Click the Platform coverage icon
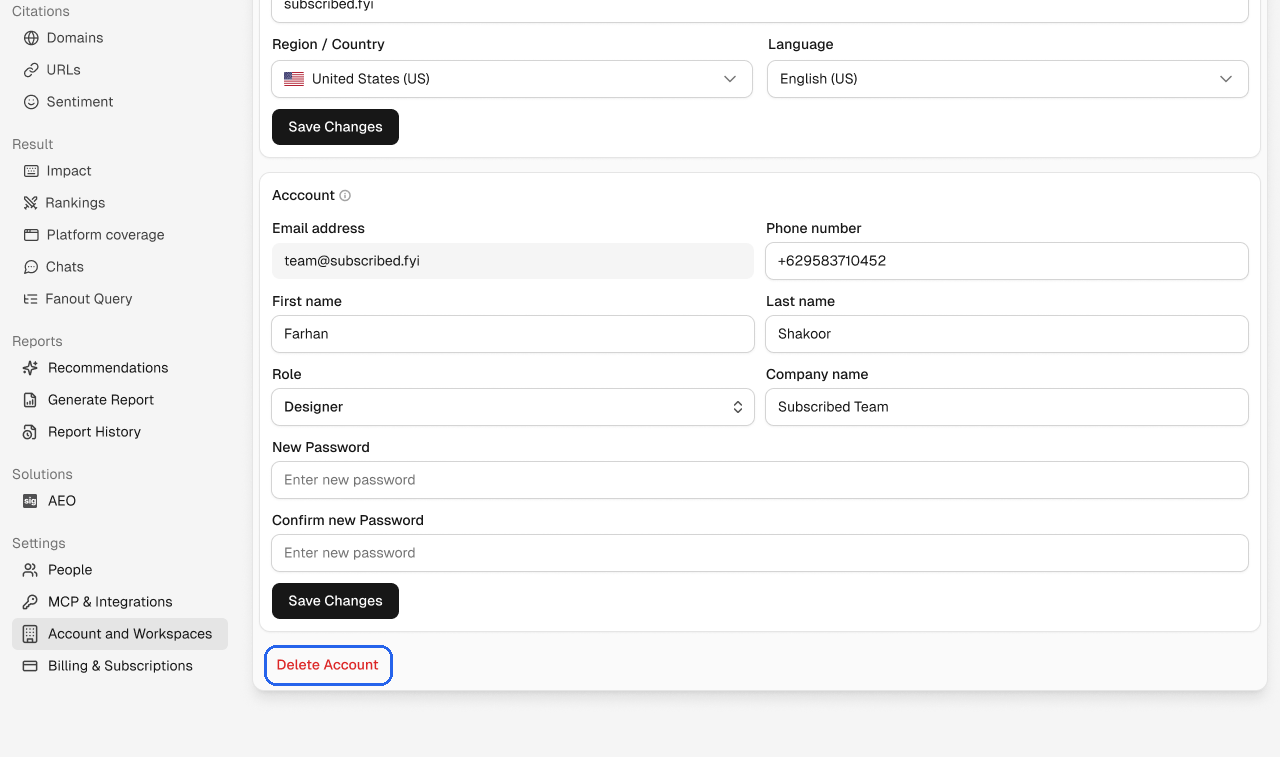This screenshot has width=1280, height=757. coord(31,235)
